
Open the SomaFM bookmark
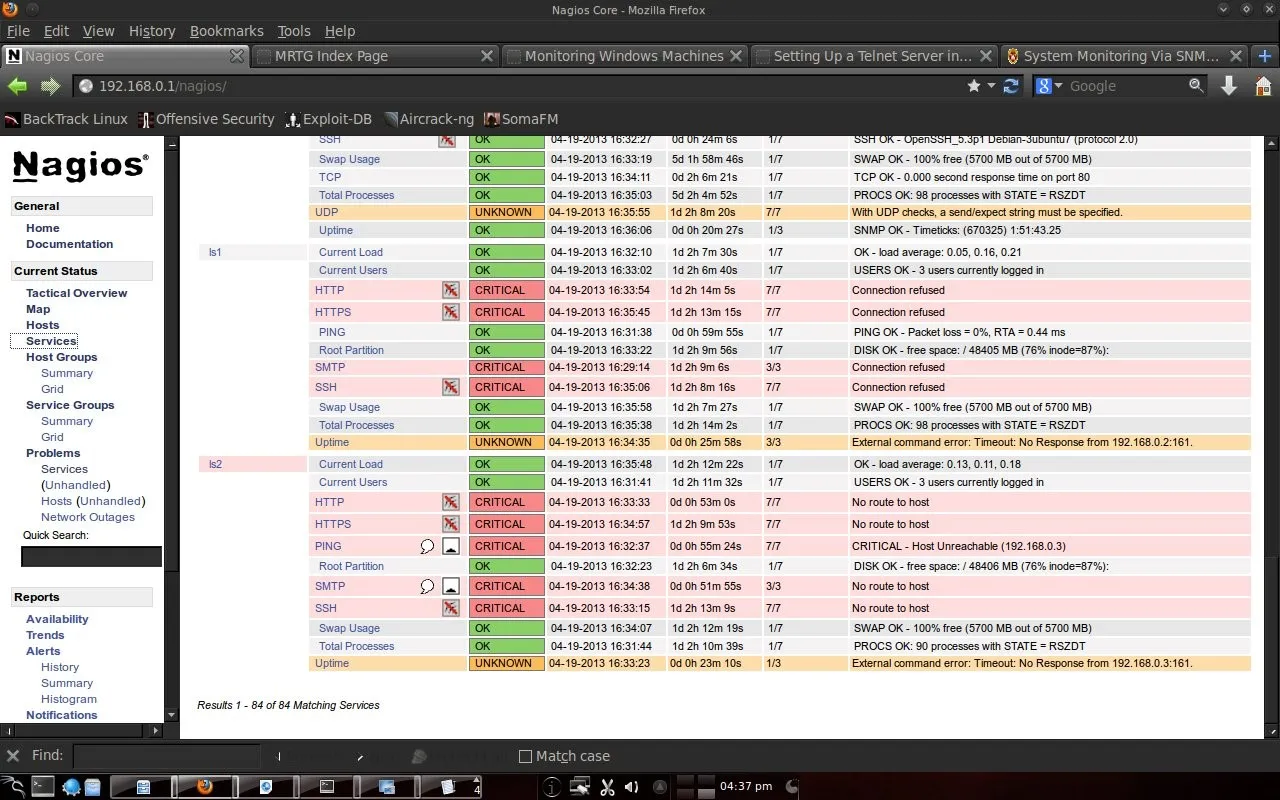pyautogui.click(x=521, y=119)
